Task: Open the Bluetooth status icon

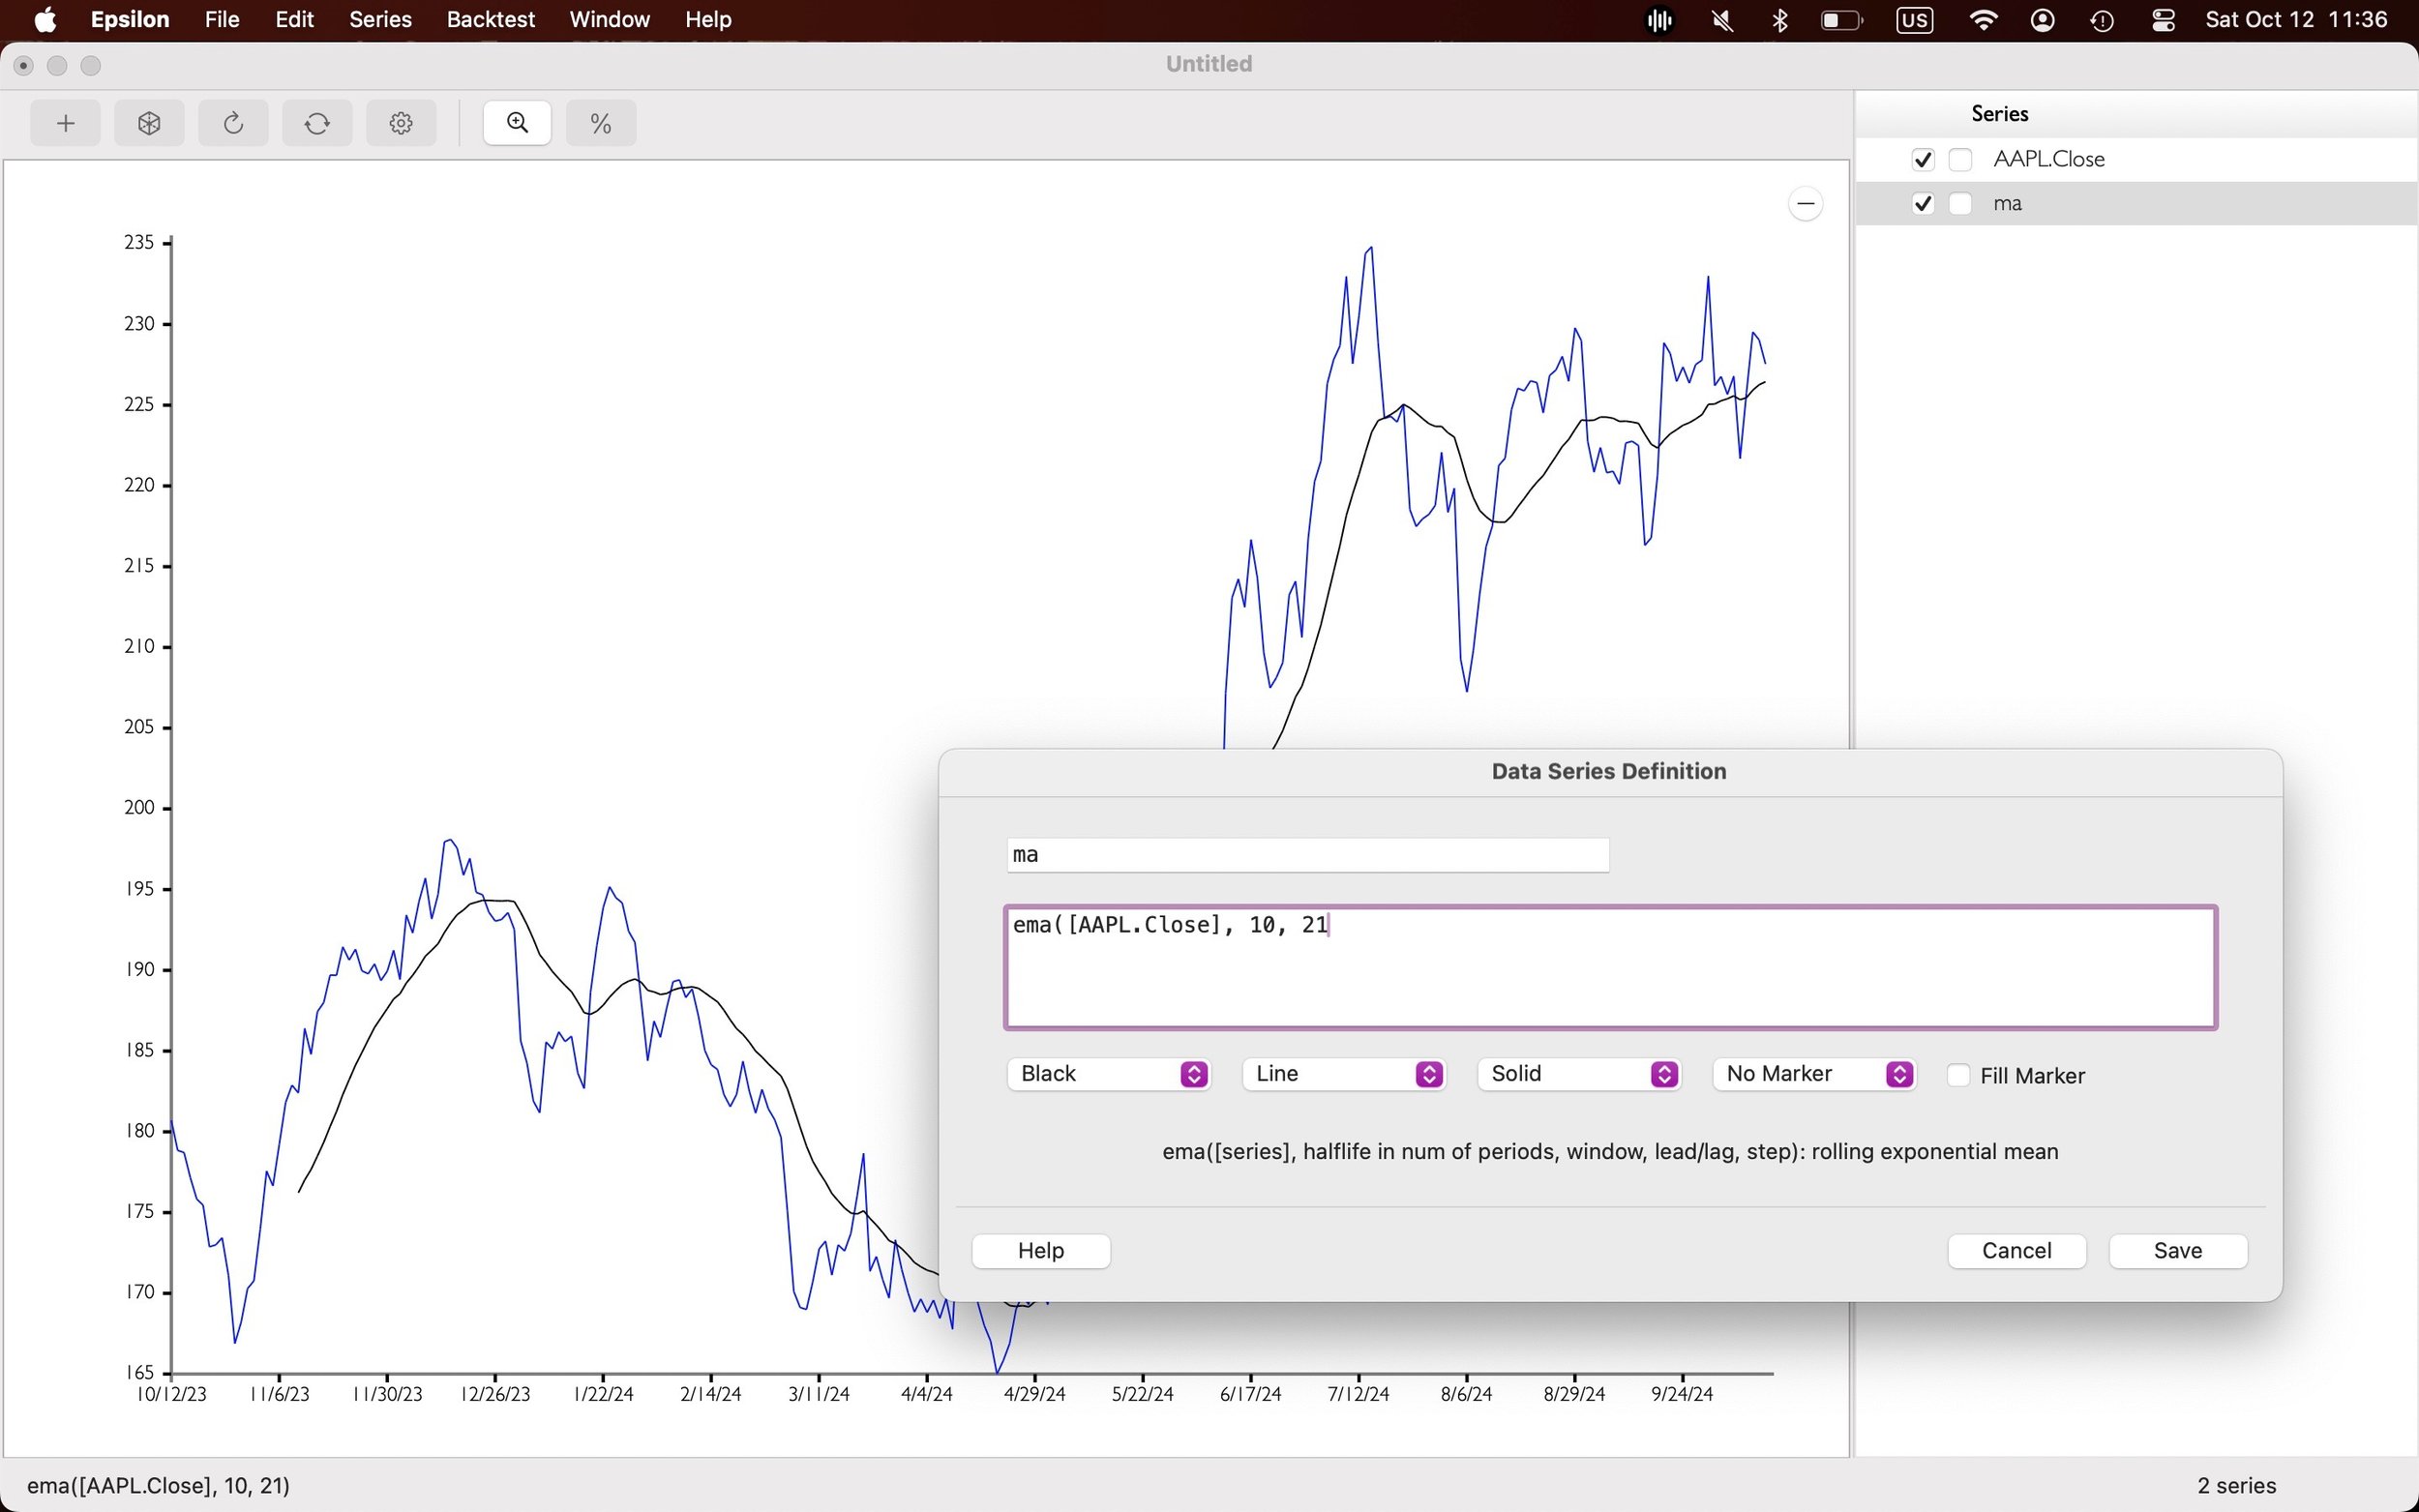Action: pyautogui.click(x=1780, y=20)
